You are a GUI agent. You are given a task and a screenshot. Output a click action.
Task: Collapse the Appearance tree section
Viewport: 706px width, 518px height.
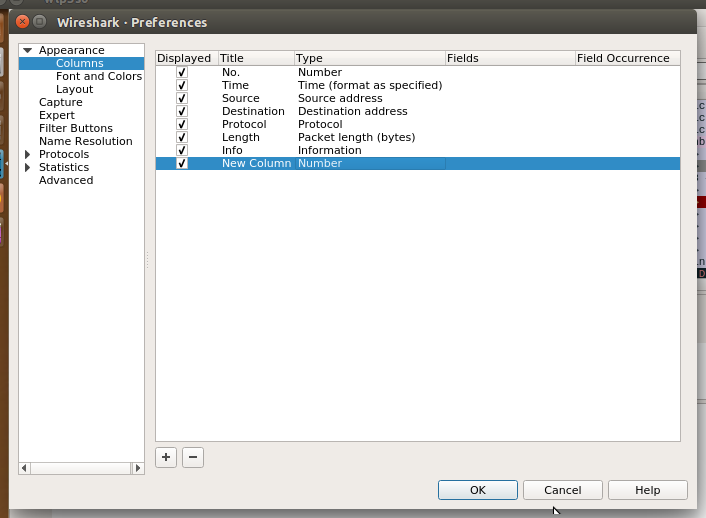27,50
